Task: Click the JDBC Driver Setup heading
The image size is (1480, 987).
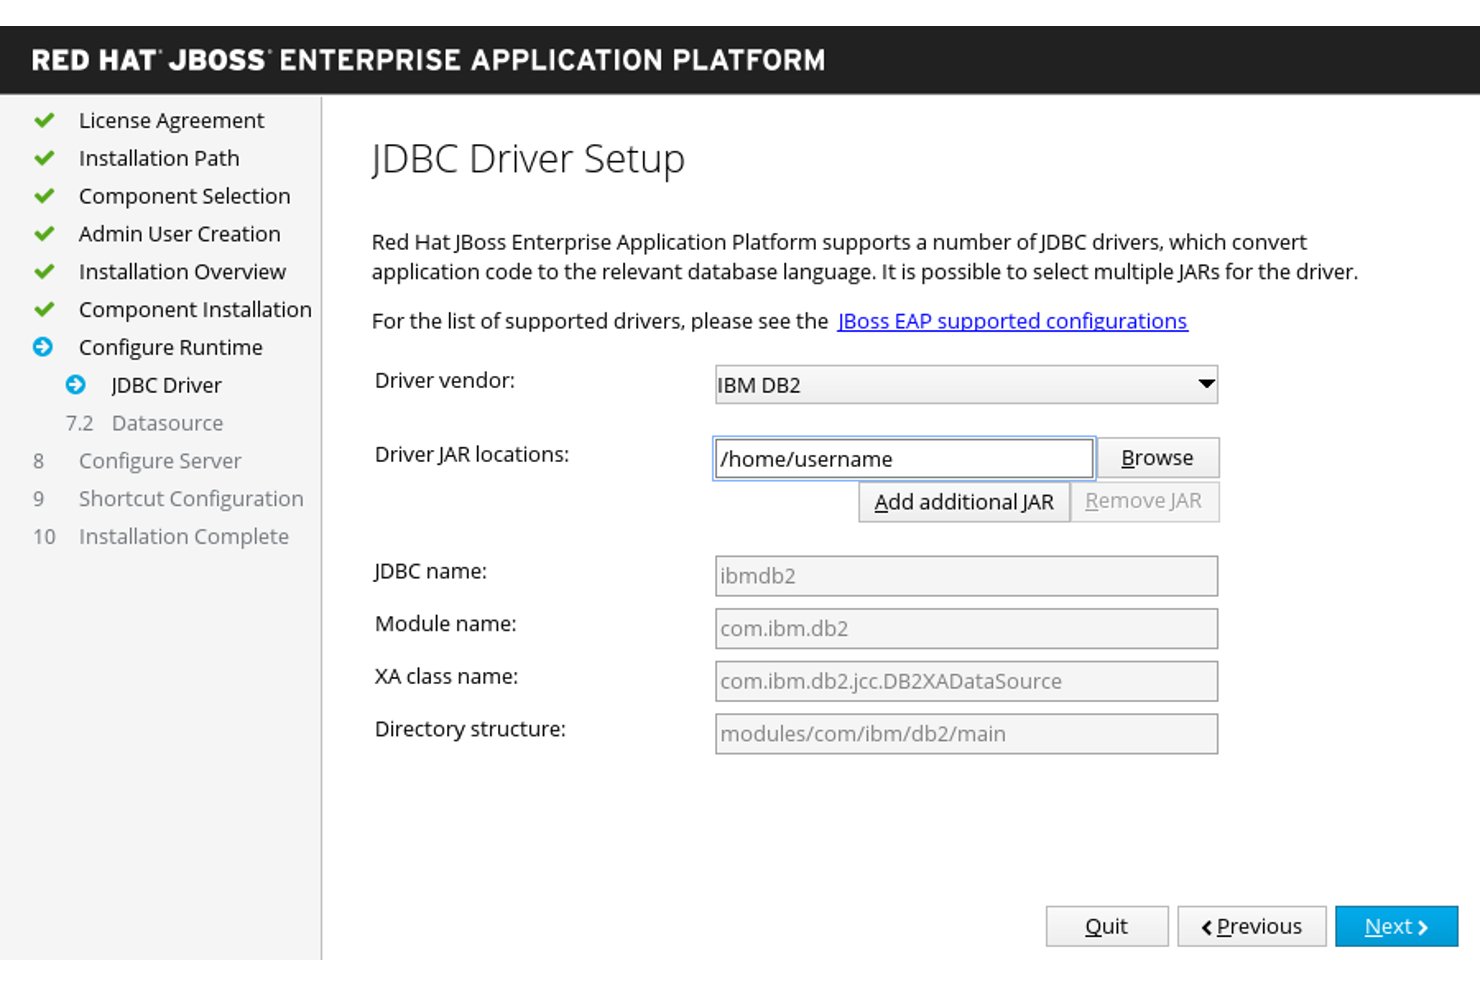Action: click(528, 160)
